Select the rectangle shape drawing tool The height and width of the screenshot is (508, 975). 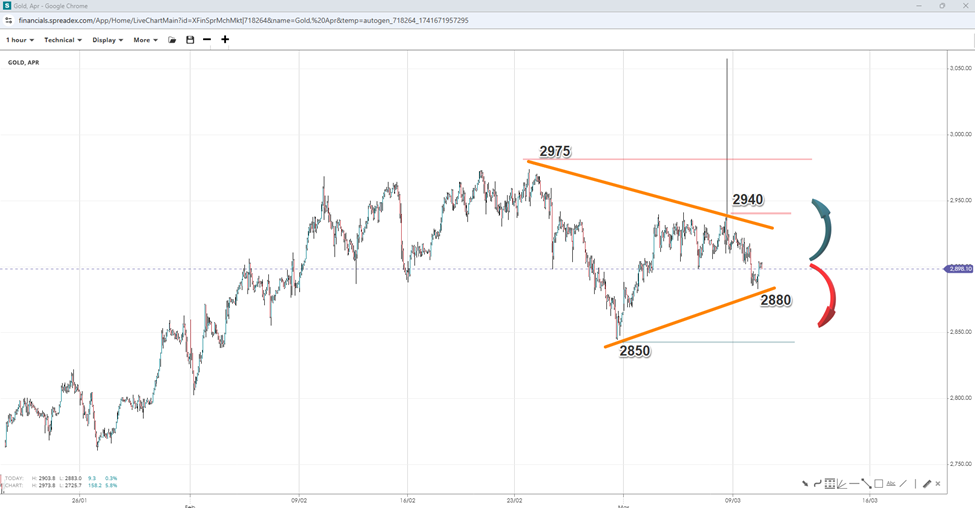[x=878, y=484]
